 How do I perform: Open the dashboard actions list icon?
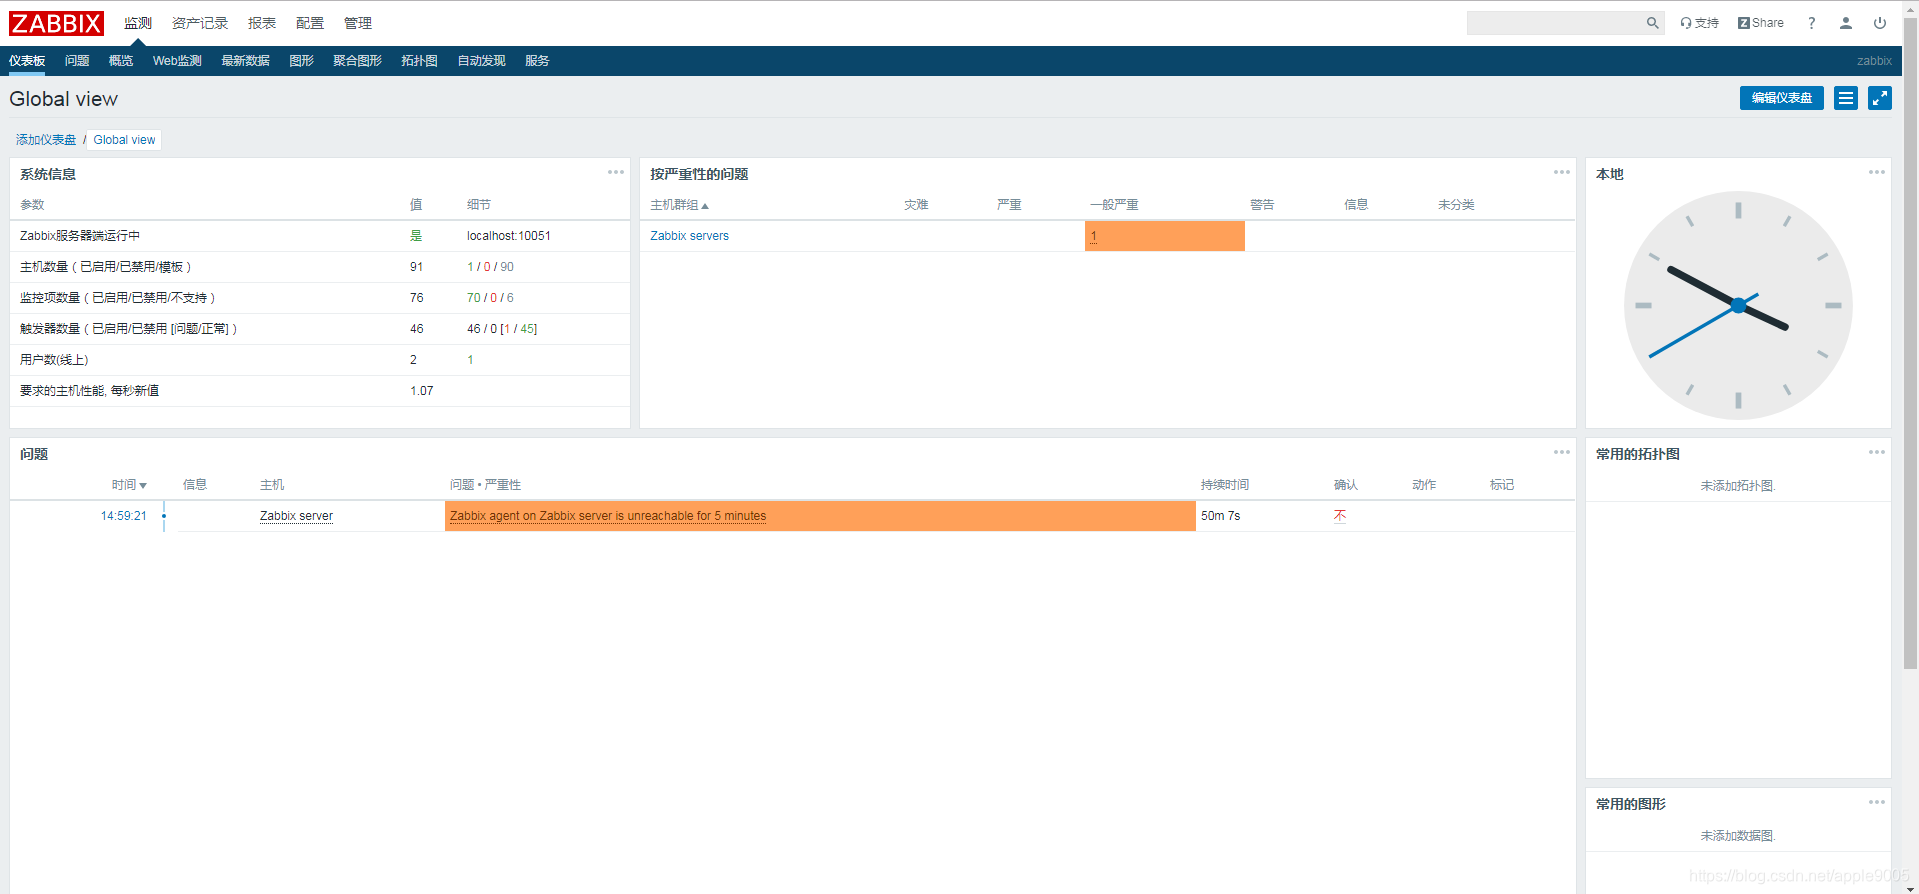(1846, 98)
